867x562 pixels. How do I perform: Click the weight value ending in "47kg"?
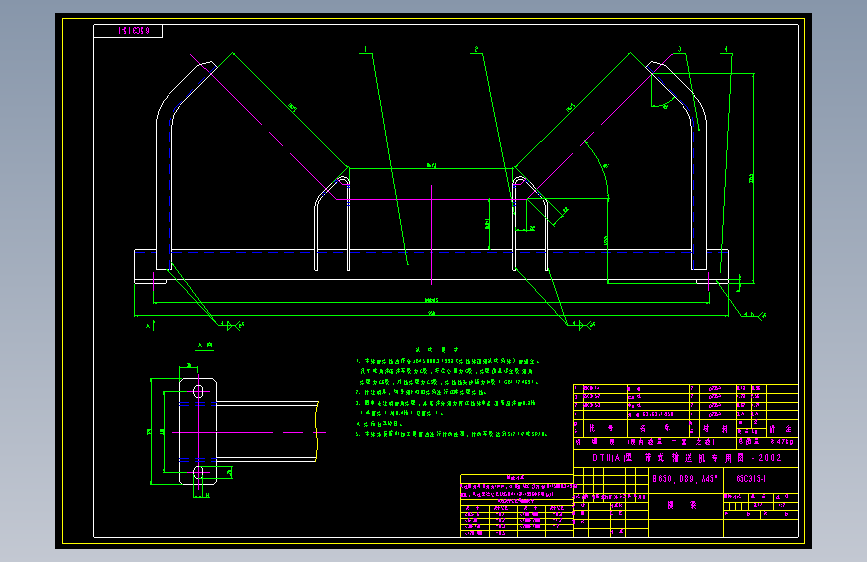coord(781,442)
